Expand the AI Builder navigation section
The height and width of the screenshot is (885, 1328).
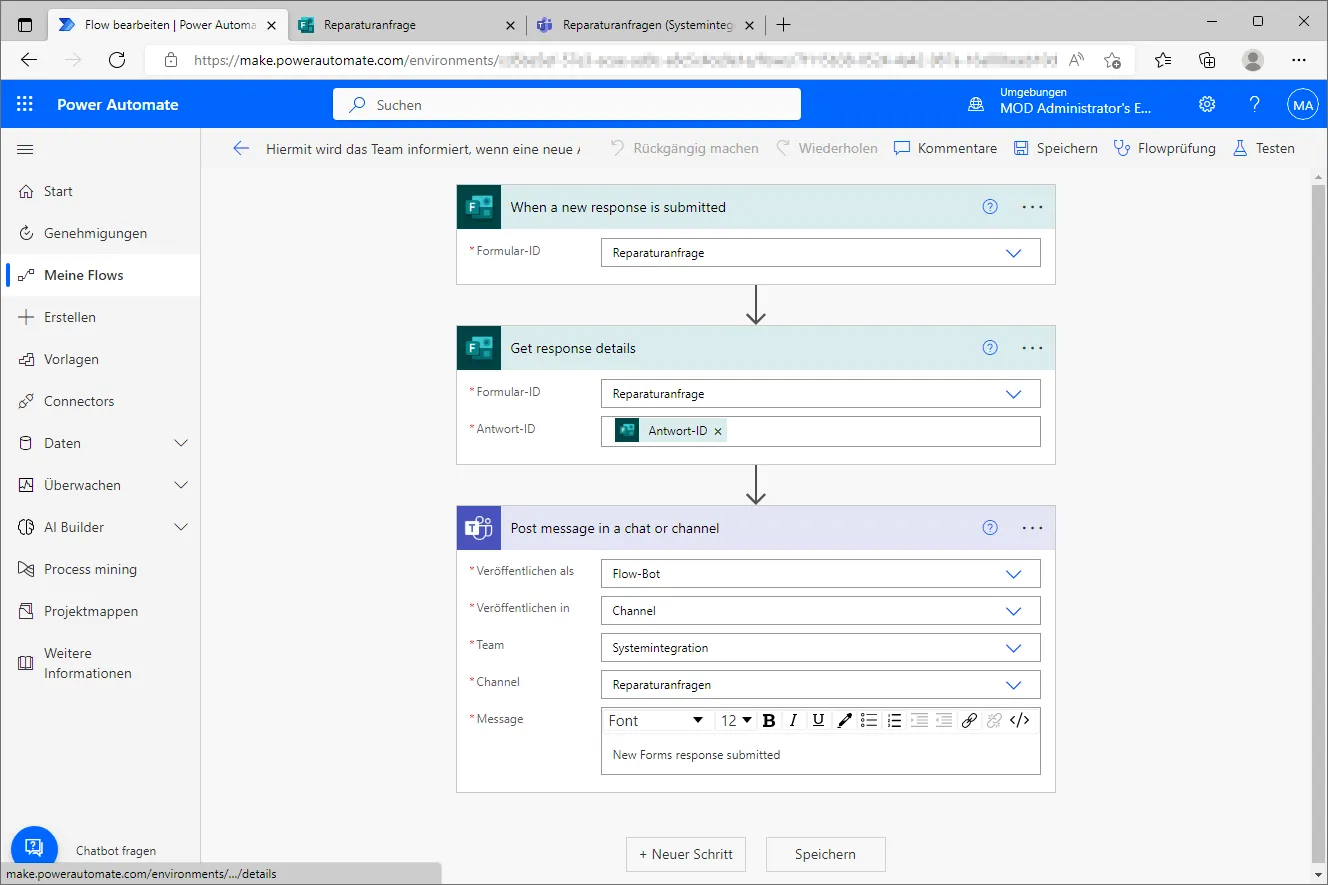[x=181, y=527]
